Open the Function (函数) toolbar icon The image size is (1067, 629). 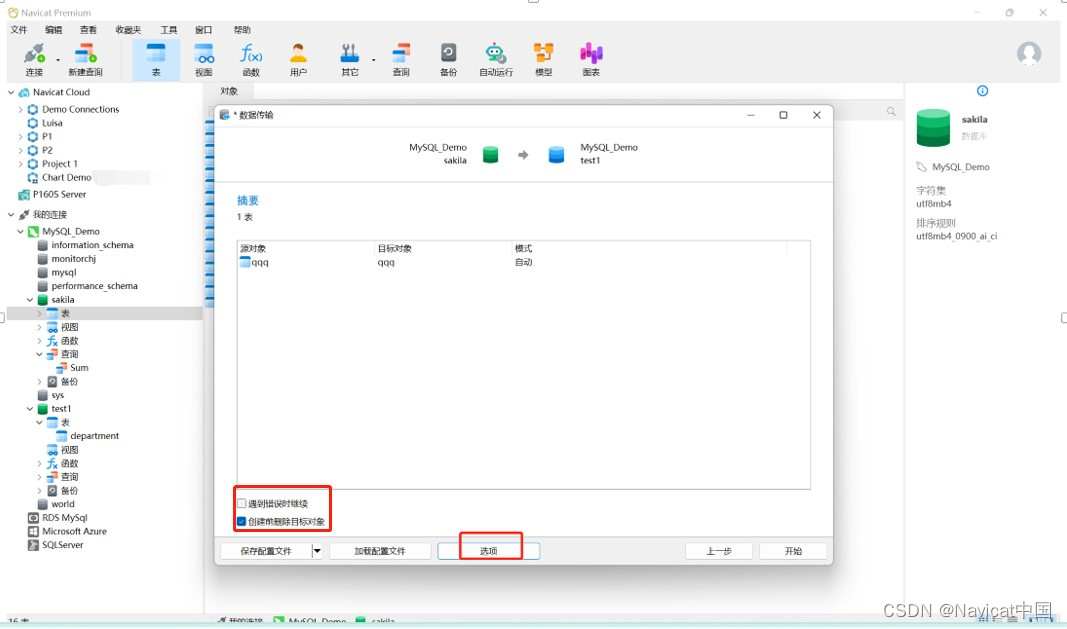click(x=251, y=60)
